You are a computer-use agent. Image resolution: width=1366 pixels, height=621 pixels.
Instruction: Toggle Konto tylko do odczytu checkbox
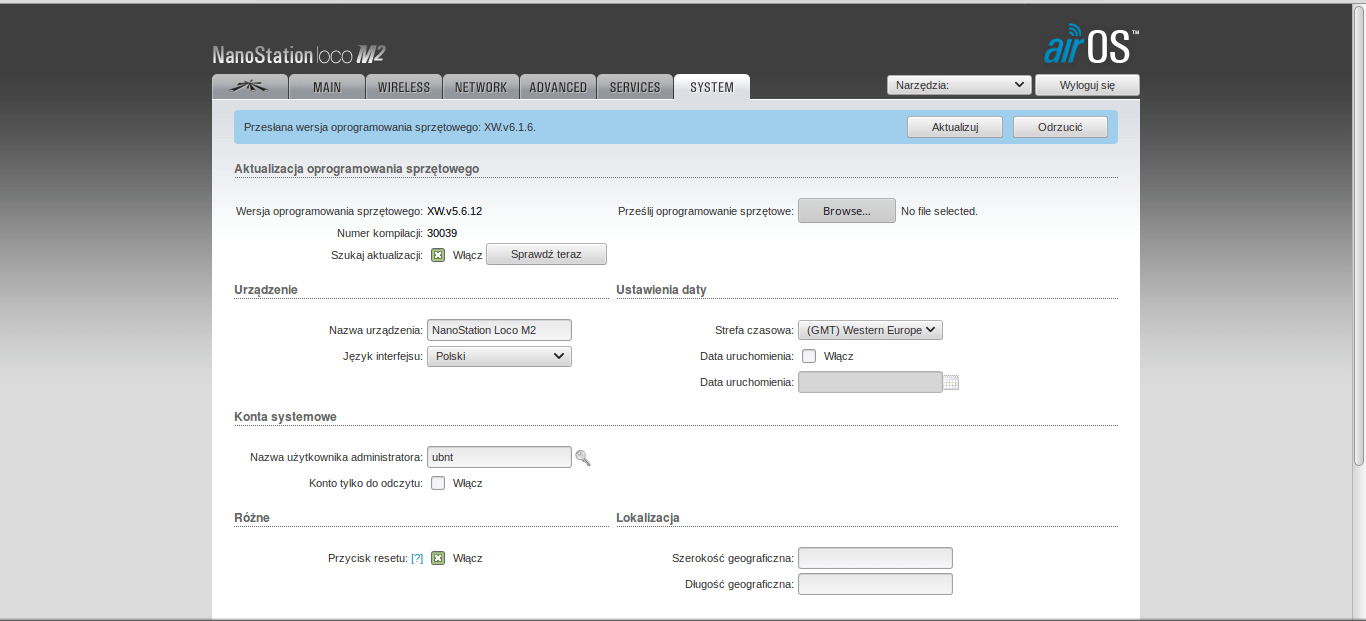tap(438, 483)
